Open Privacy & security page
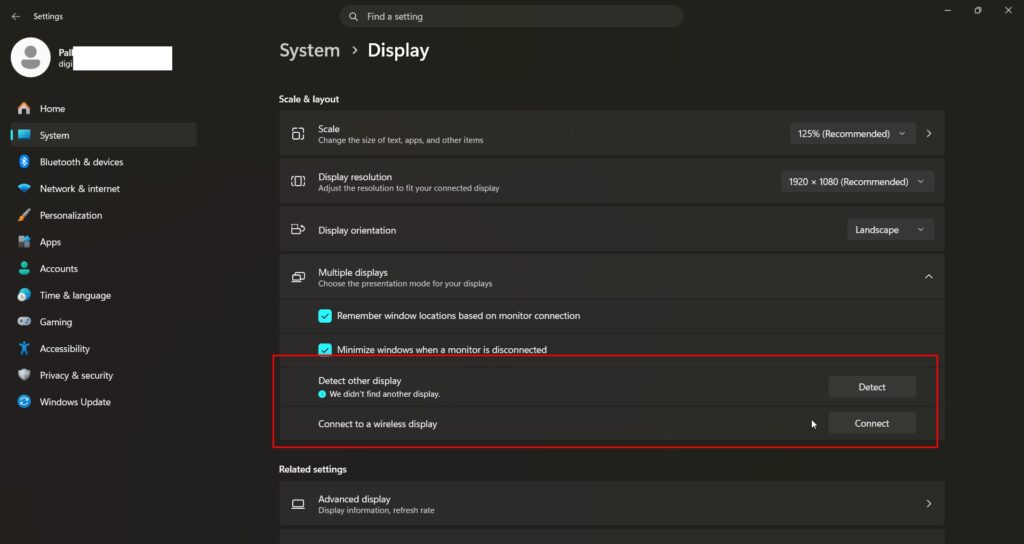The height and width of the screenshot is (544, 1024). click(103, 376)
